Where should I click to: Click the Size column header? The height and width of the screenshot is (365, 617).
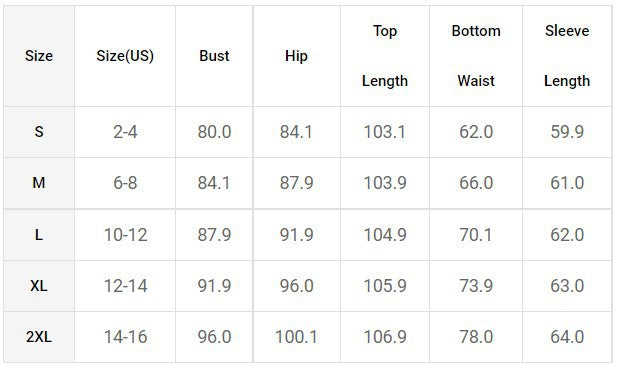[x=39, y=56]
